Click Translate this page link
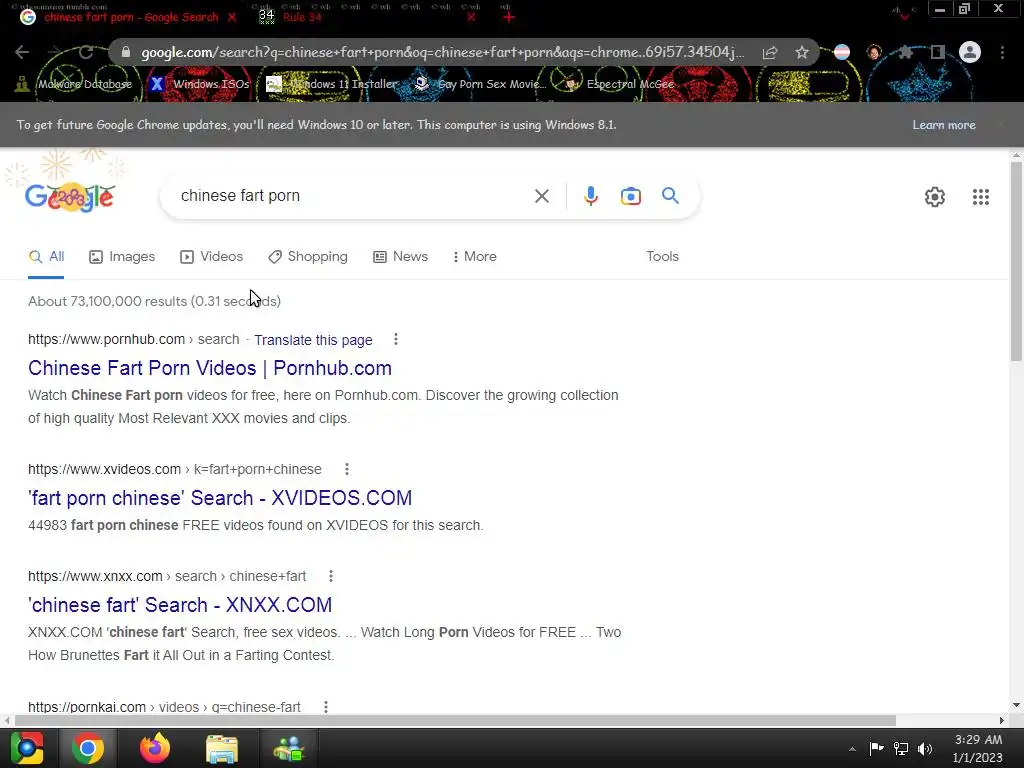The width and height of the screenshot is (1024, 768). click(x=313, y=340)
